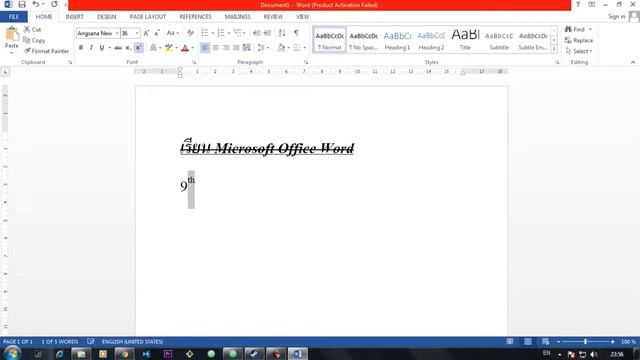
Task: Click the Shading paint bucket icon
Action: click(x=281, y=48)
